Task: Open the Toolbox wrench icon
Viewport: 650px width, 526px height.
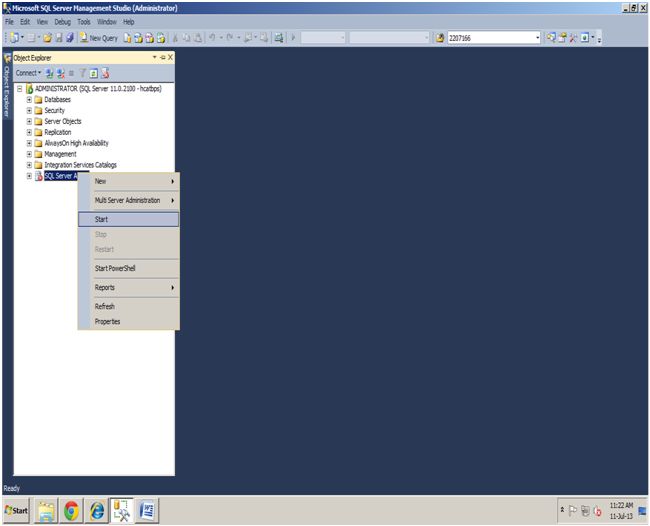Action: coord(573,38)
